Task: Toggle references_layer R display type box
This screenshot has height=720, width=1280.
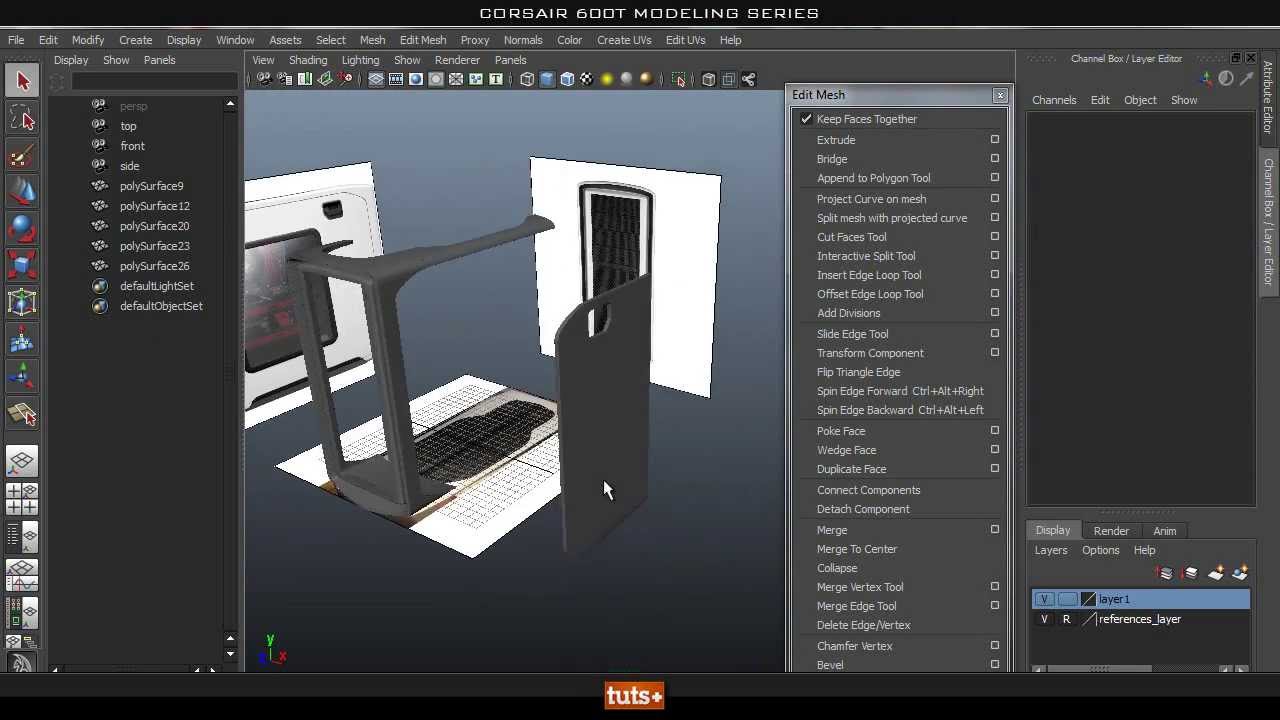Action: pyautogui.click(x=1066, y=619)
